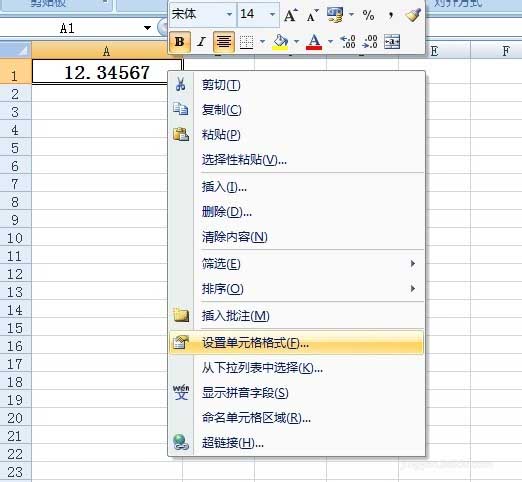The width and height of the screenshot is (522, 482).
Task: Open the fill color dropdown arrow
Action: (x=296, y=42)
